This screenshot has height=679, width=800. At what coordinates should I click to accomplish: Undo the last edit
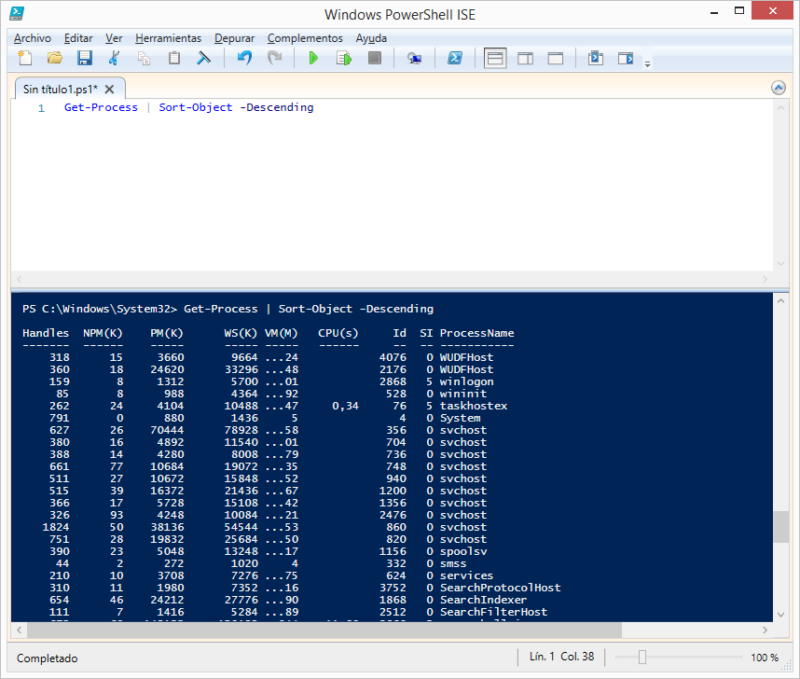(x=244, y=58)
